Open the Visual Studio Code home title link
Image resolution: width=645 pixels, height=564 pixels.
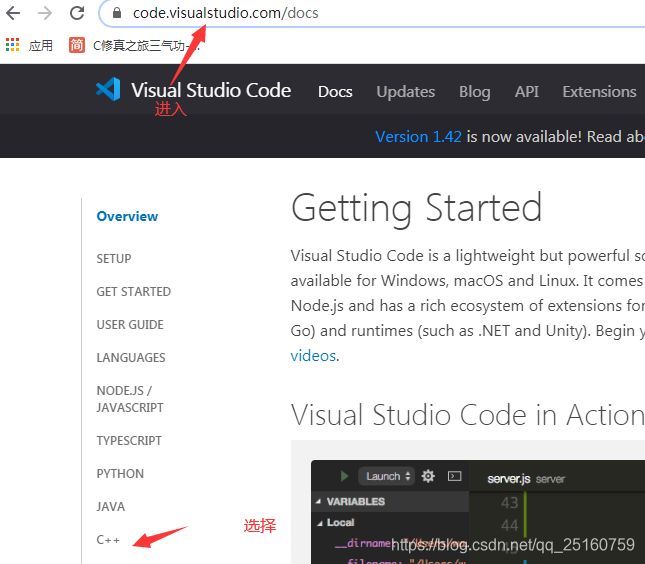(211, 90)
